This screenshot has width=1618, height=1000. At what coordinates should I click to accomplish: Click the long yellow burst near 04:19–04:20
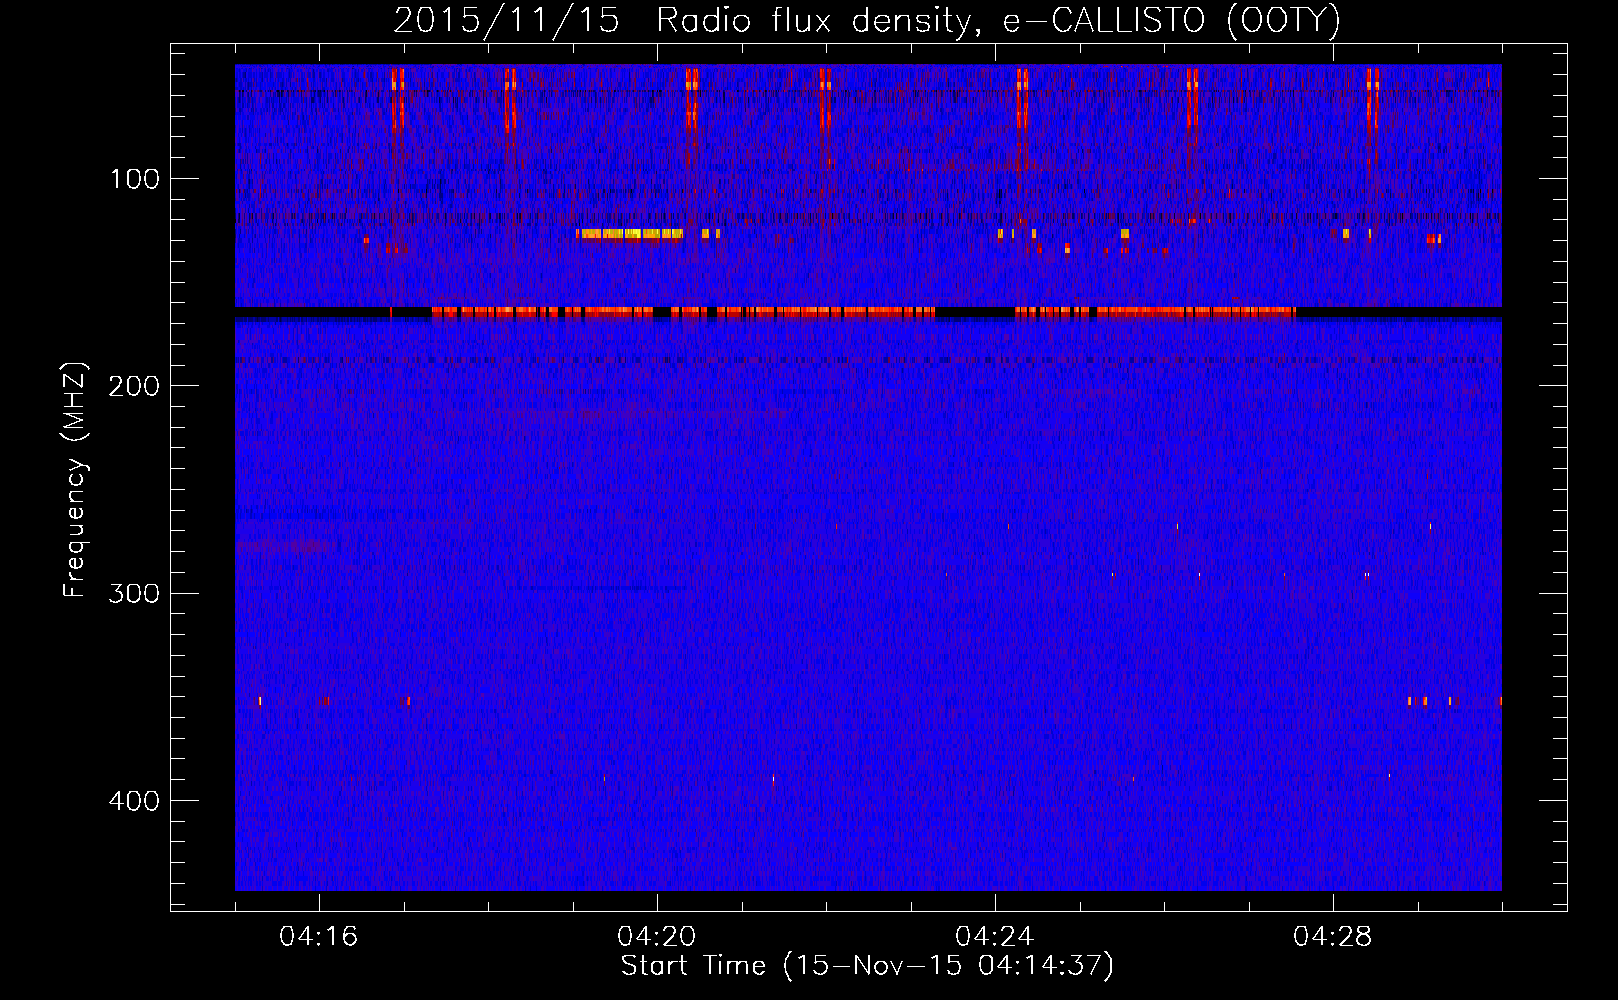click(629, 235)
